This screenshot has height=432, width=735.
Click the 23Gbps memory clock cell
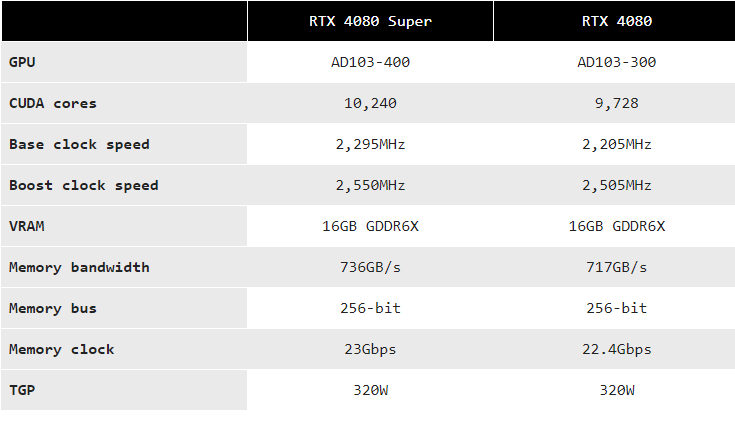pyautogui.click(x=370, y=349)
